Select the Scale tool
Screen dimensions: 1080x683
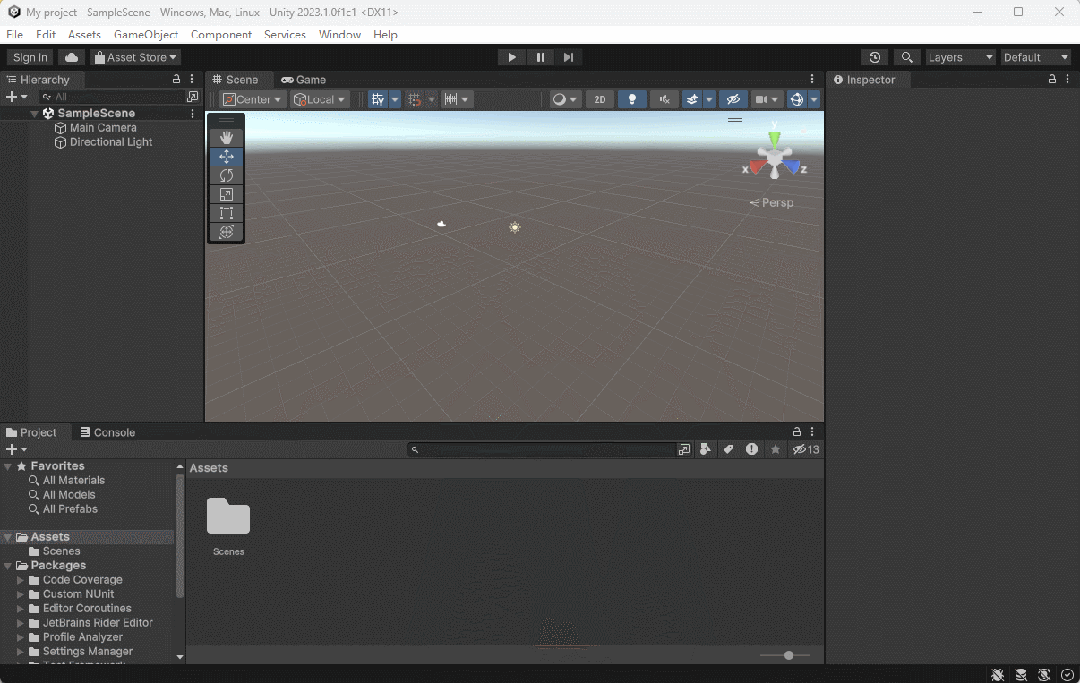pos(226,195)
